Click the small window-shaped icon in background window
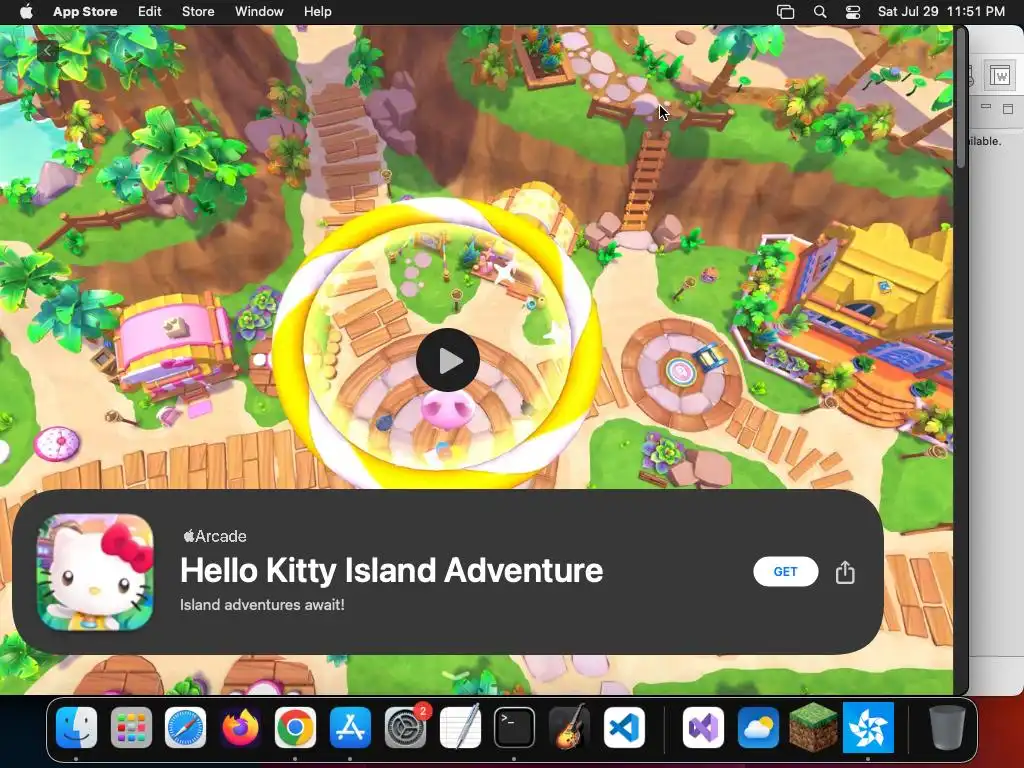This screenshot has width=1024, height=768. tap(1008, 108)
